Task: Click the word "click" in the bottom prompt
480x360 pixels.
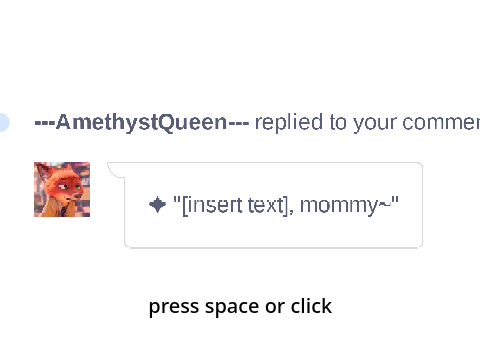Action: tap(311, 306)
